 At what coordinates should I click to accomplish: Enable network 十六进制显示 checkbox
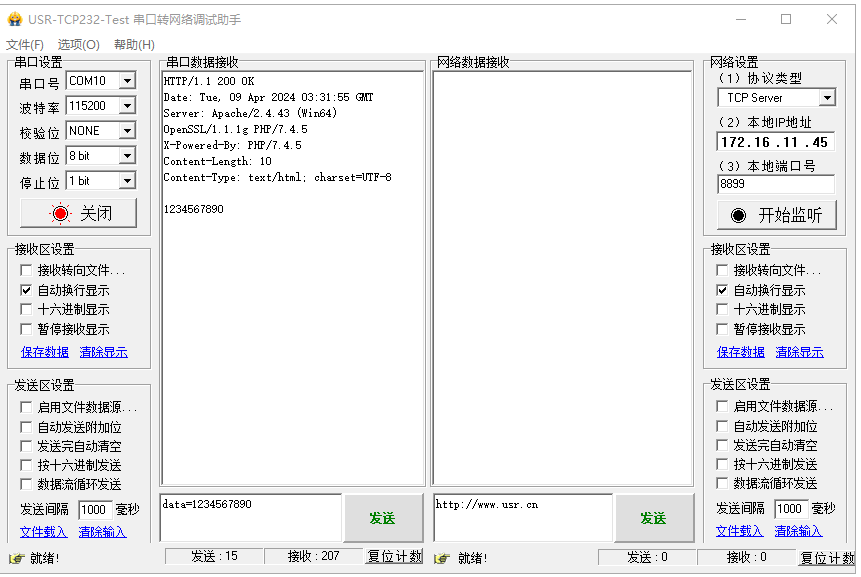click(x=722, y=309)
